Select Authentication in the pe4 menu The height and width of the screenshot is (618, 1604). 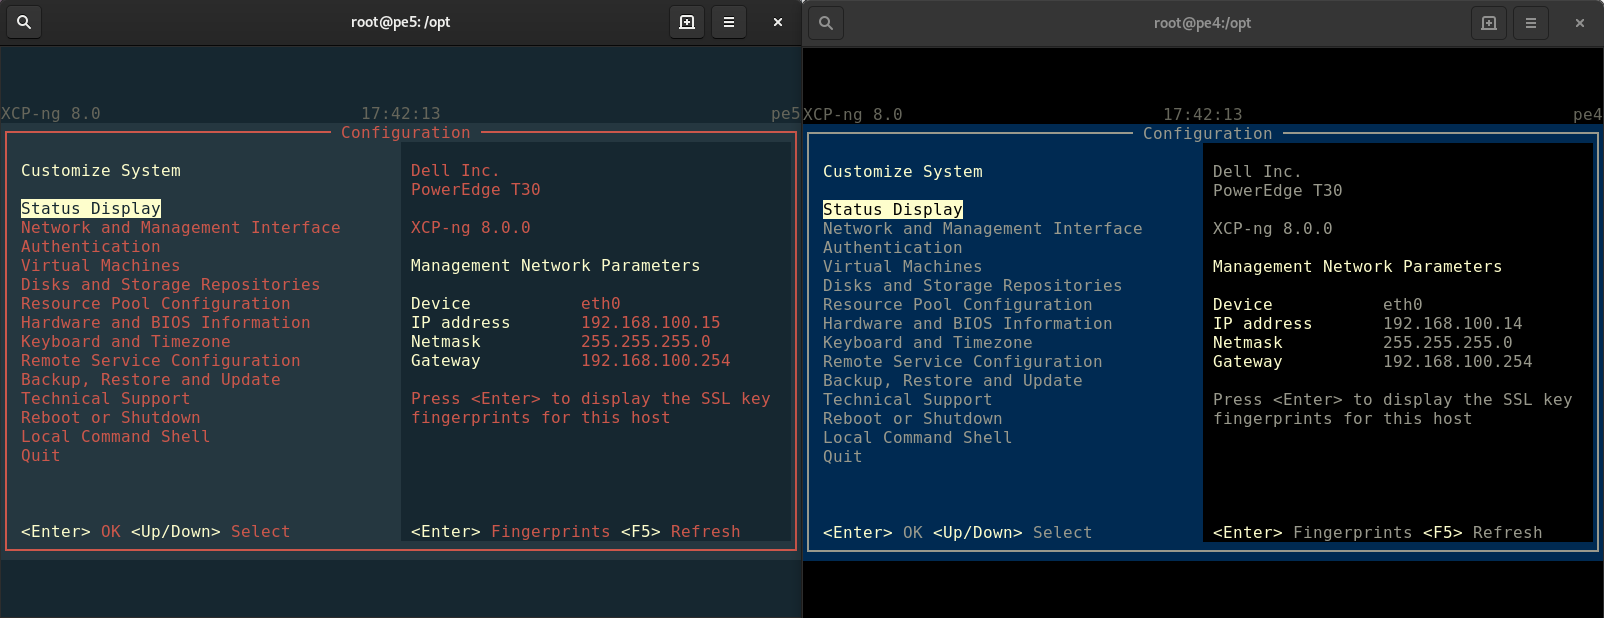[x=893, y=247]
